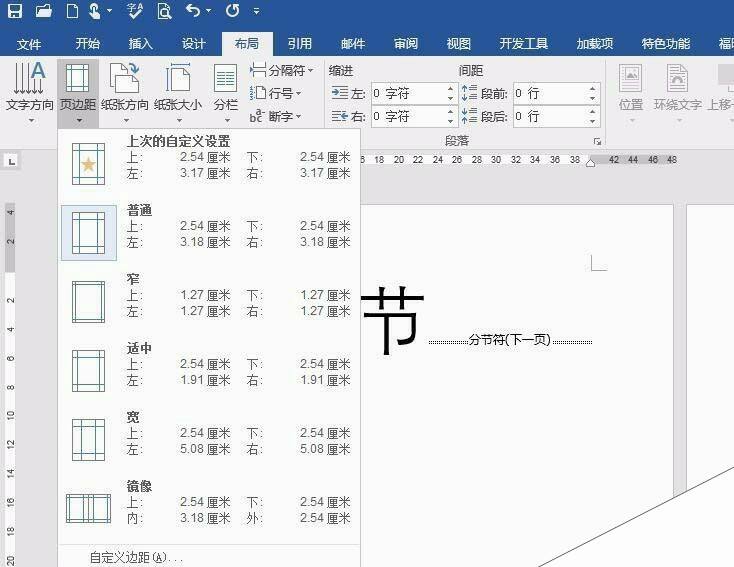Click the Open folder icon in quick access toolbar
The height and width of the screenshot is (567, 734).
[44, 10]
